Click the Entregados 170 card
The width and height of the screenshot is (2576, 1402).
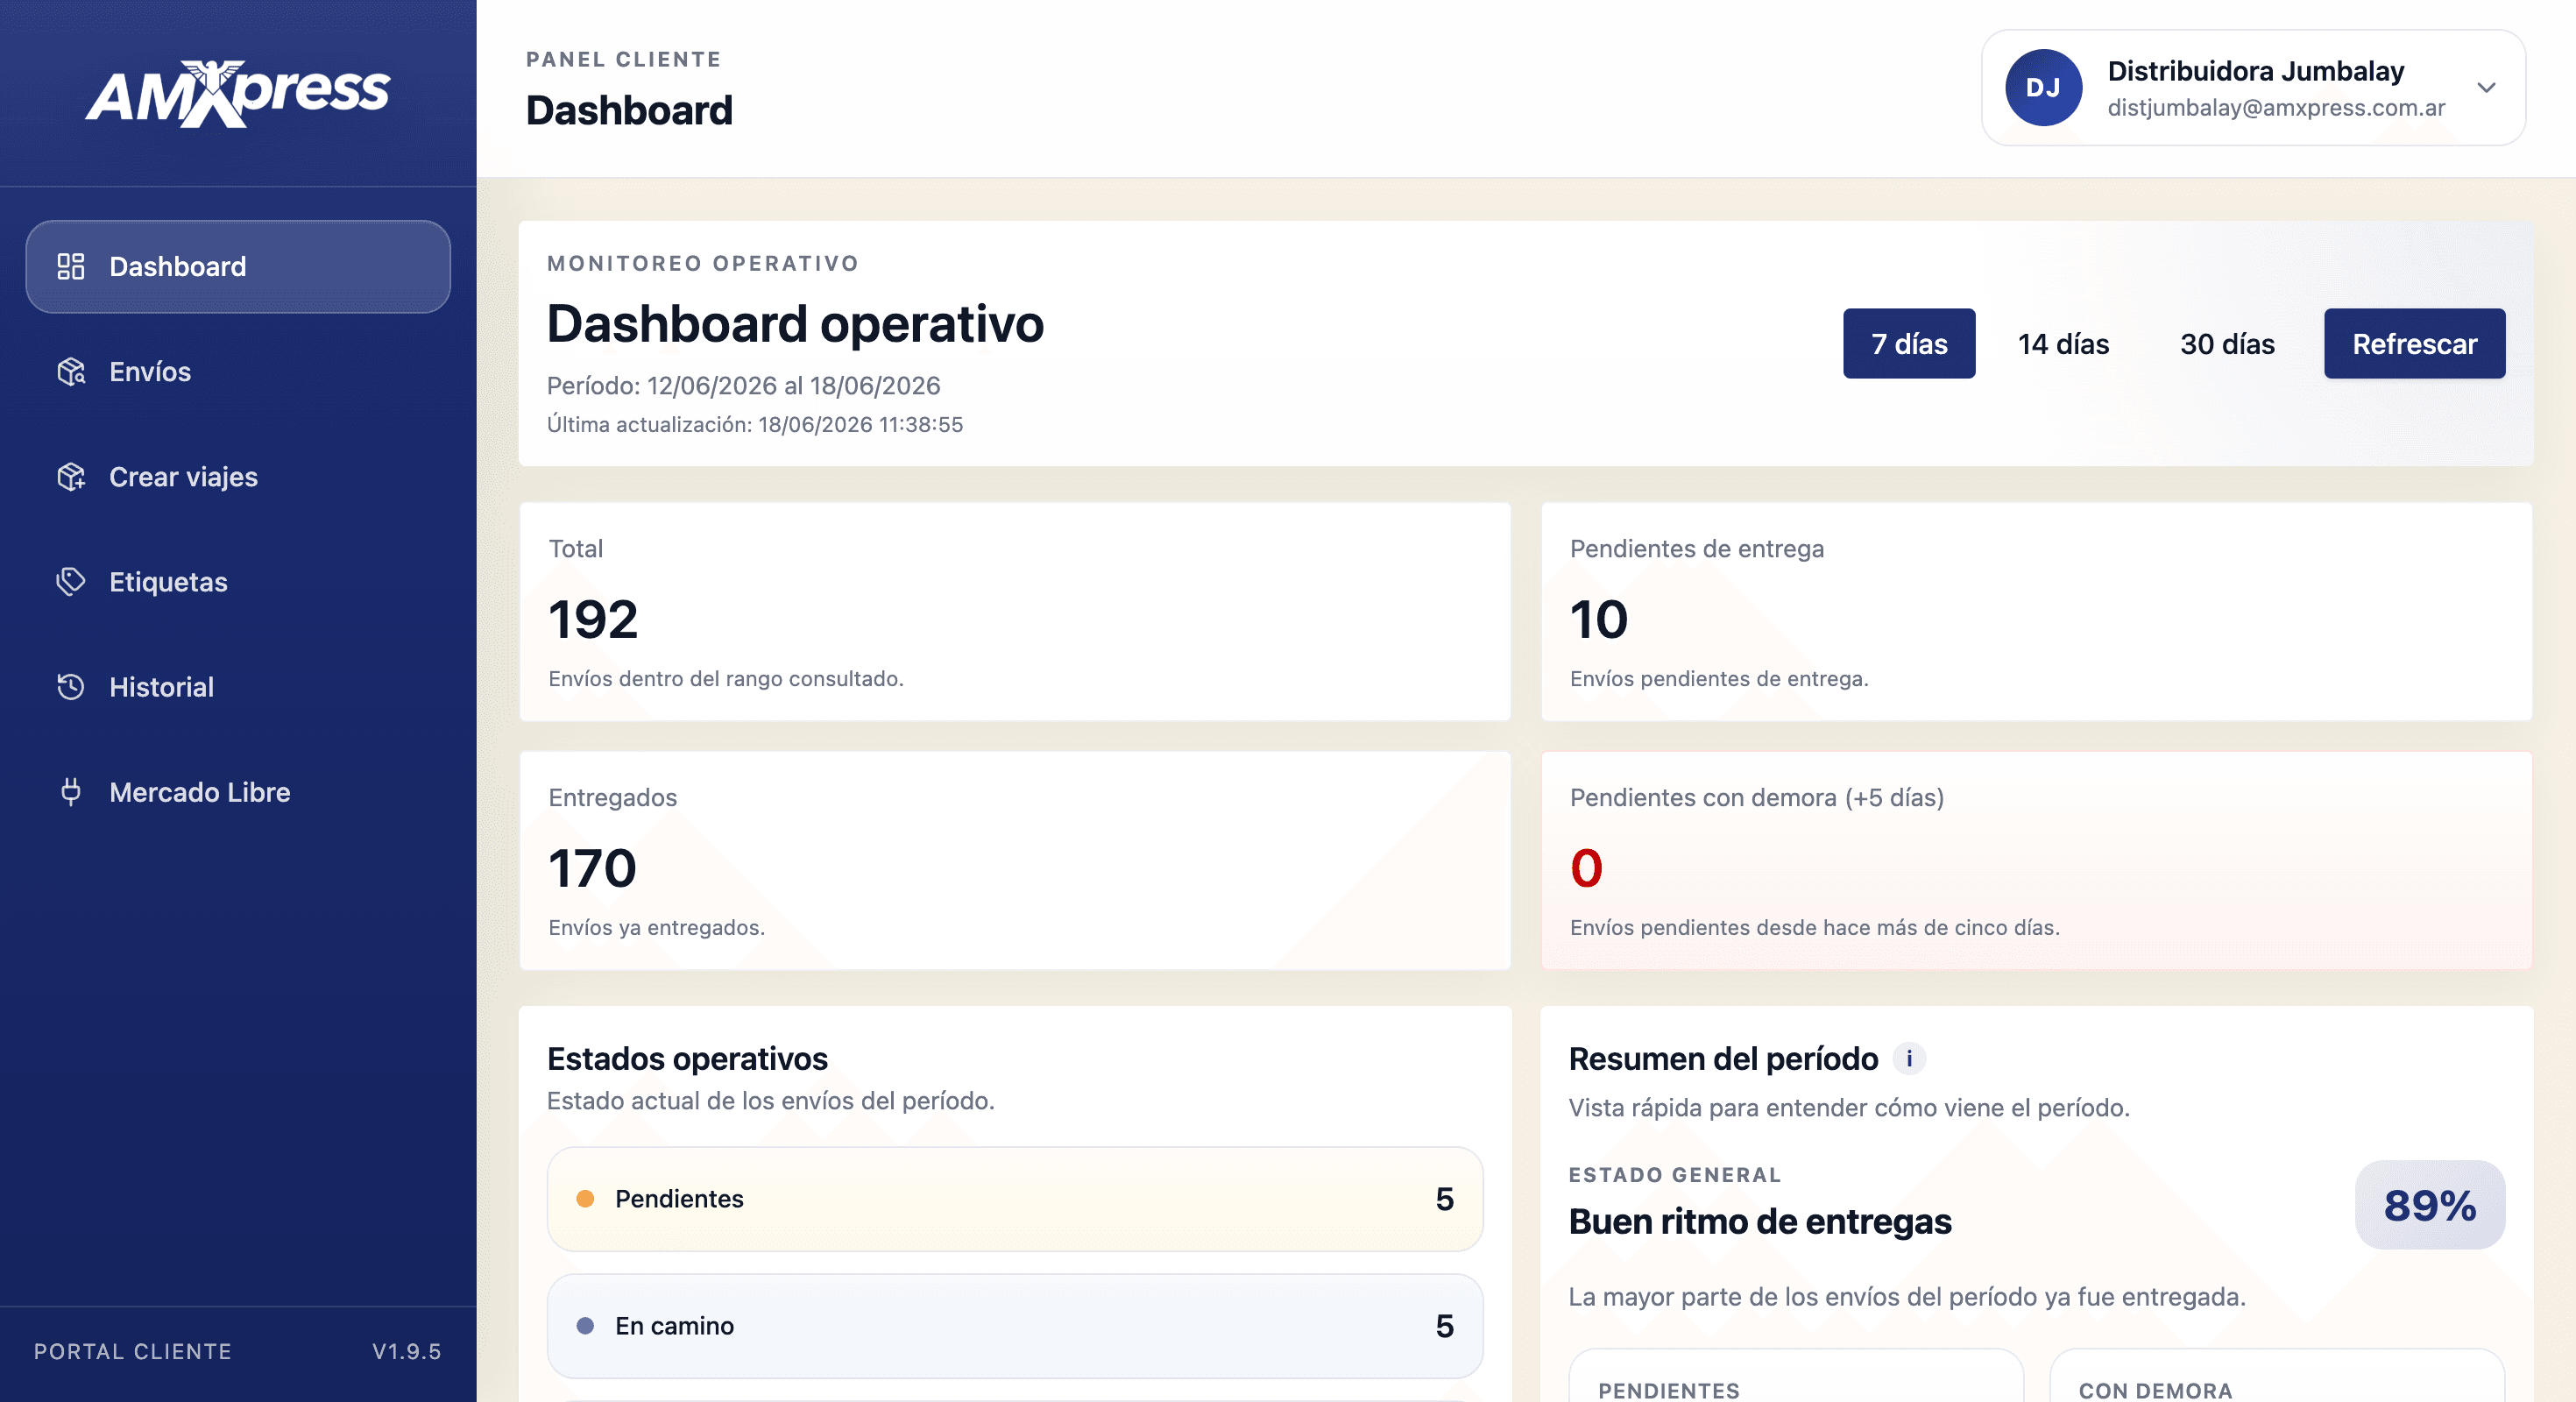[x=1015, y=860]
